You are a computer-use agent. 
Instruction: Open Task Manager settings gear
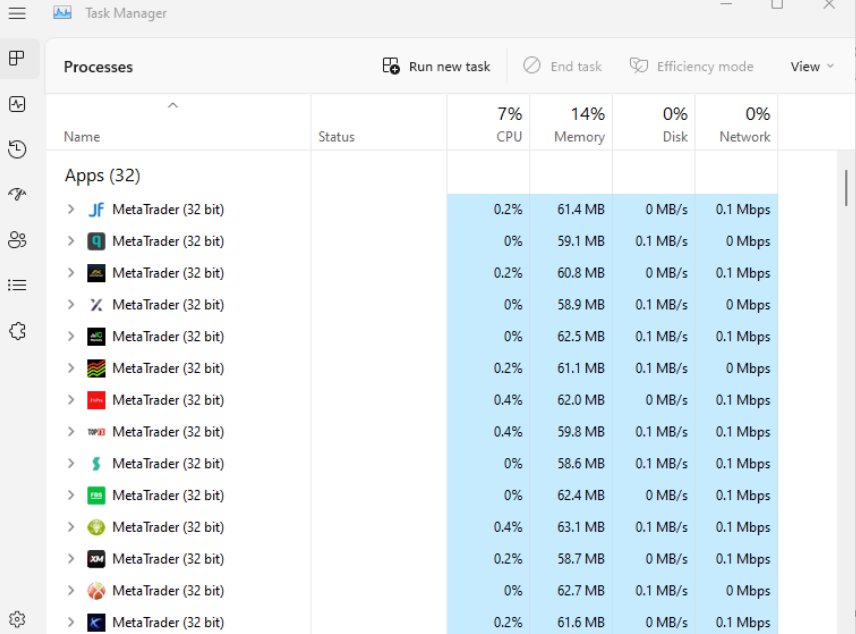(x=17, y=619)
